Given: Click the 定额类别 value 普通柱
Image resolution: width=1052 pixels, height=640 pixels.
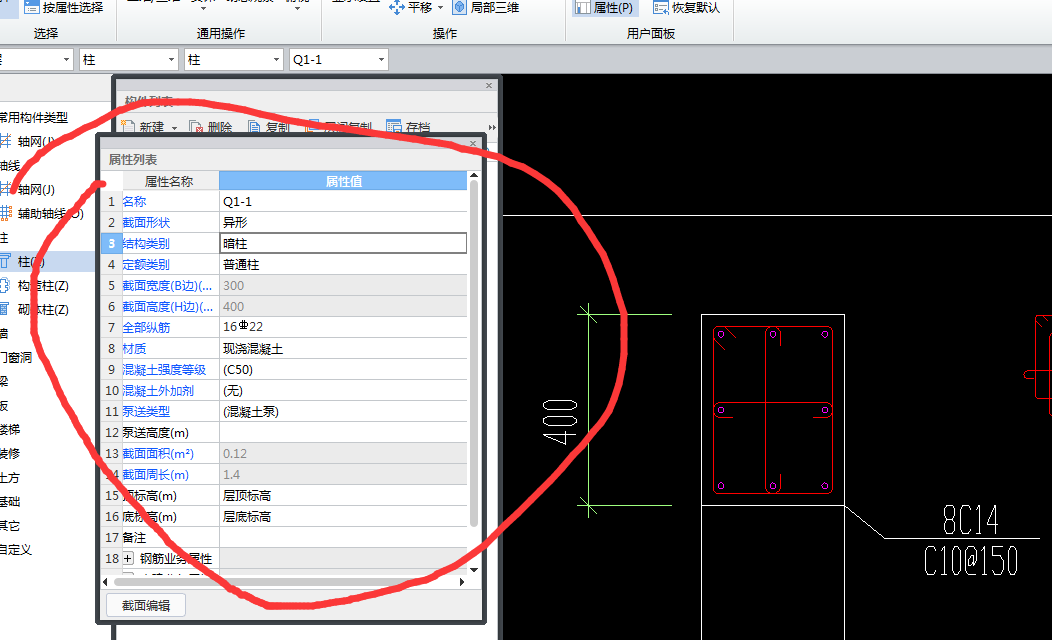Looking at the screenshot, I should (x=343, y=264).
